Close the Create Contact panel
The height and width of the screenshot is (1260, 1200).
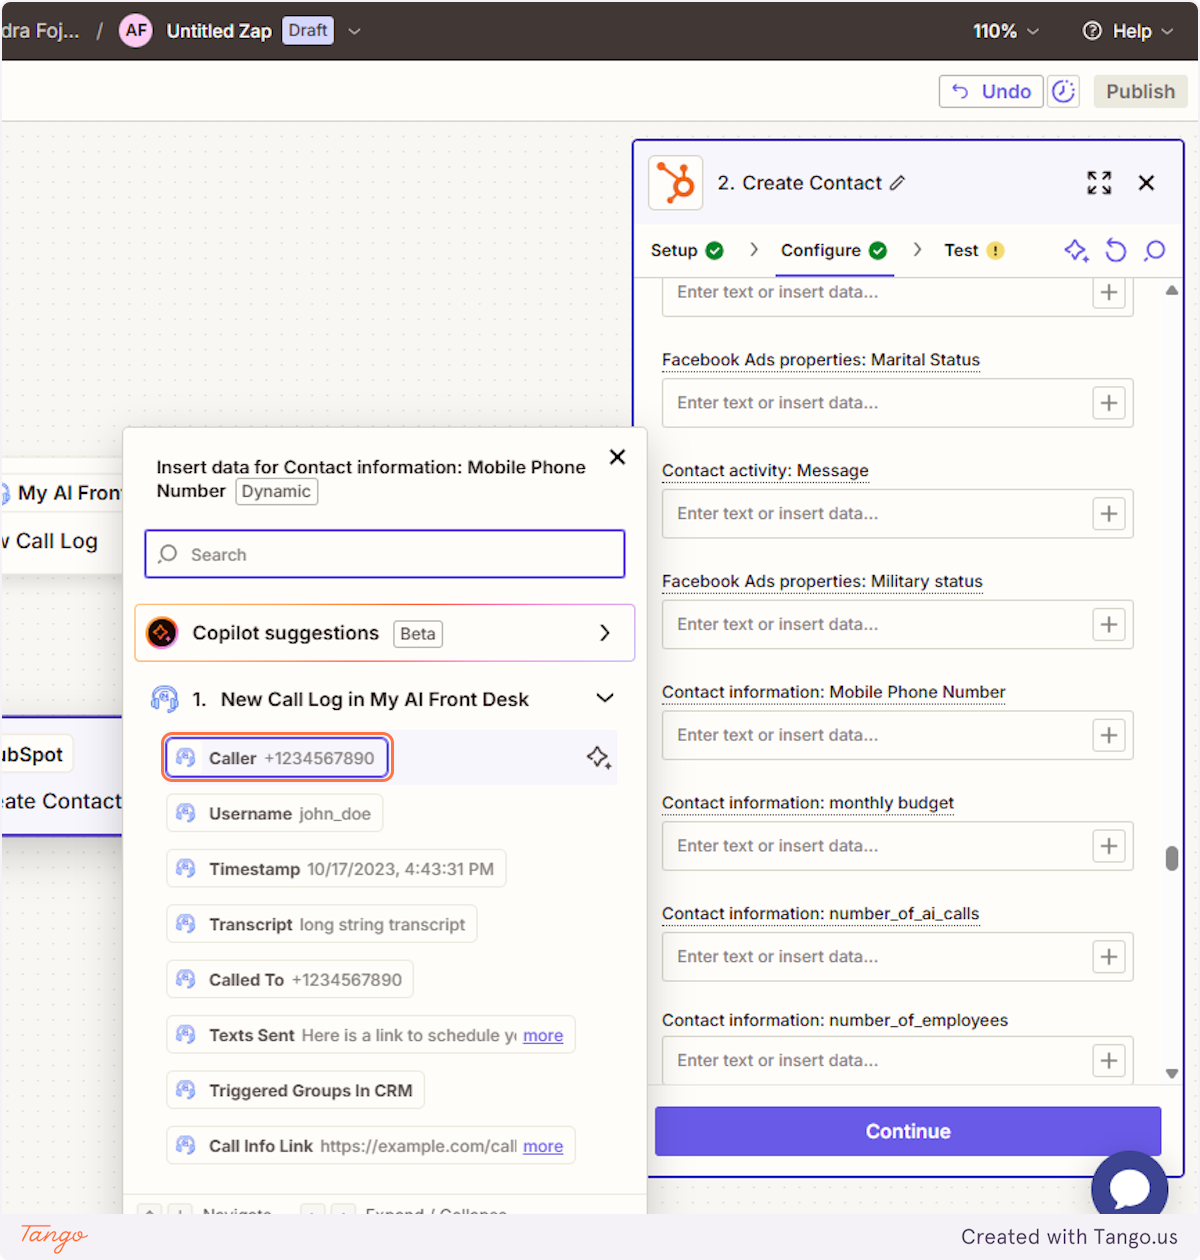pyautogui.click(x=1146, y=183)
